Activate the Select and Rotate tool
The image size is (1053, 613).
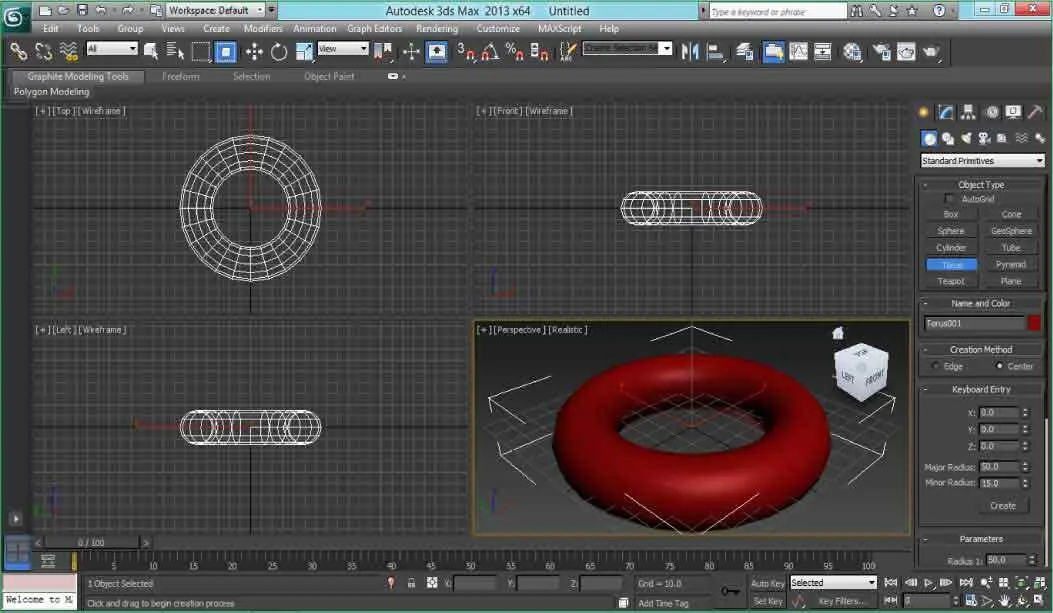(x=279, y=51)
